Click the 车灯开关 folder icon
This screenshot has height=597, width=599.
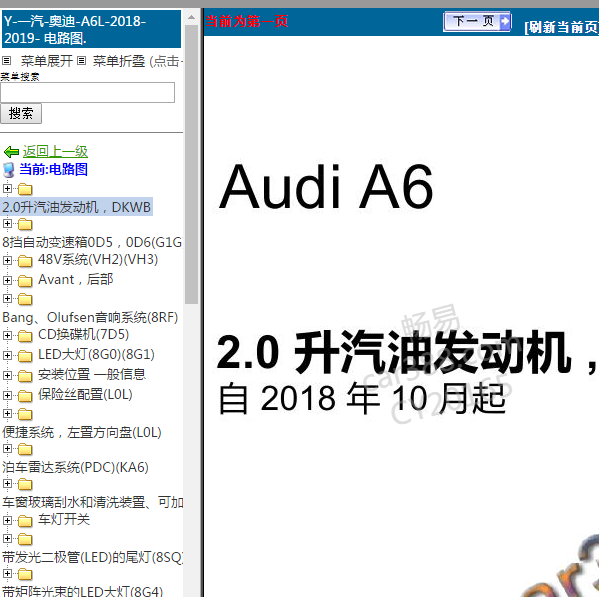(x=25, y=521)
